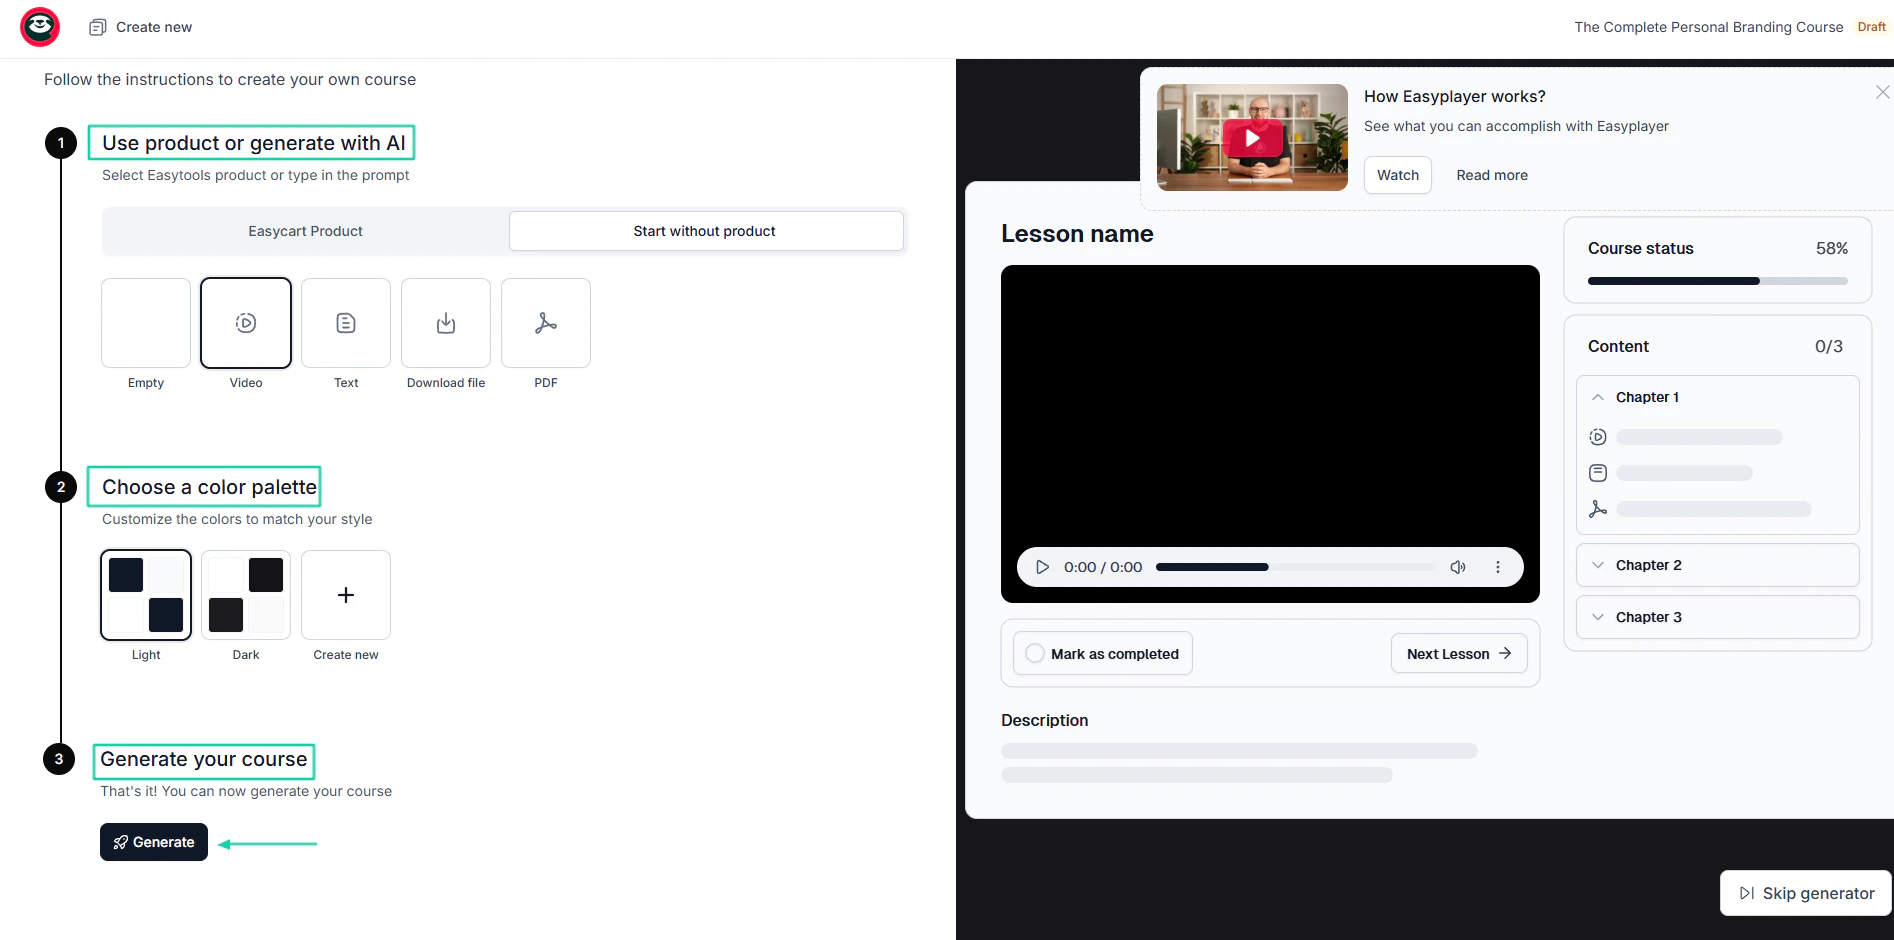Image resolution: width=1894 pixels, height=940 pixels.
Task: Click the Mark as completed label text
Action: pyautogui.click(x=1115, y=654)
